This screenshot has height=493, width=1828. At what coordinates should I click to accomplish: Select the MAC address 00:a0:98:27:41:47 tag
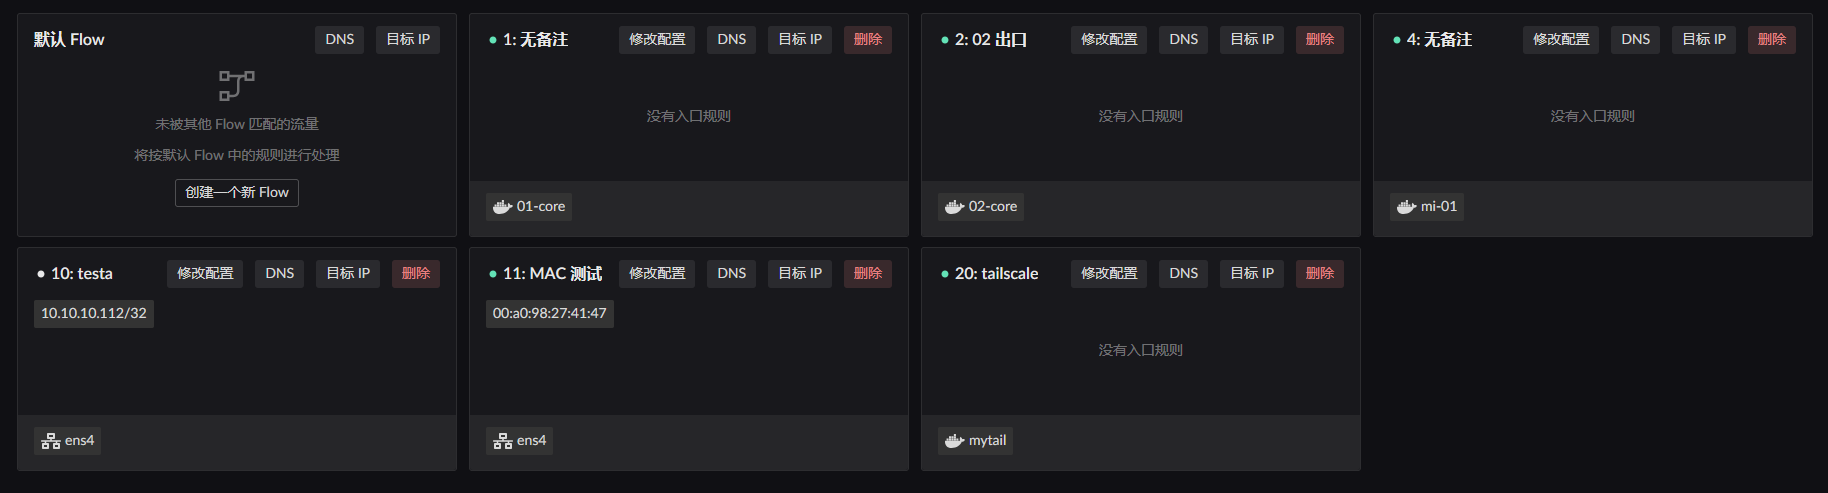550,314
